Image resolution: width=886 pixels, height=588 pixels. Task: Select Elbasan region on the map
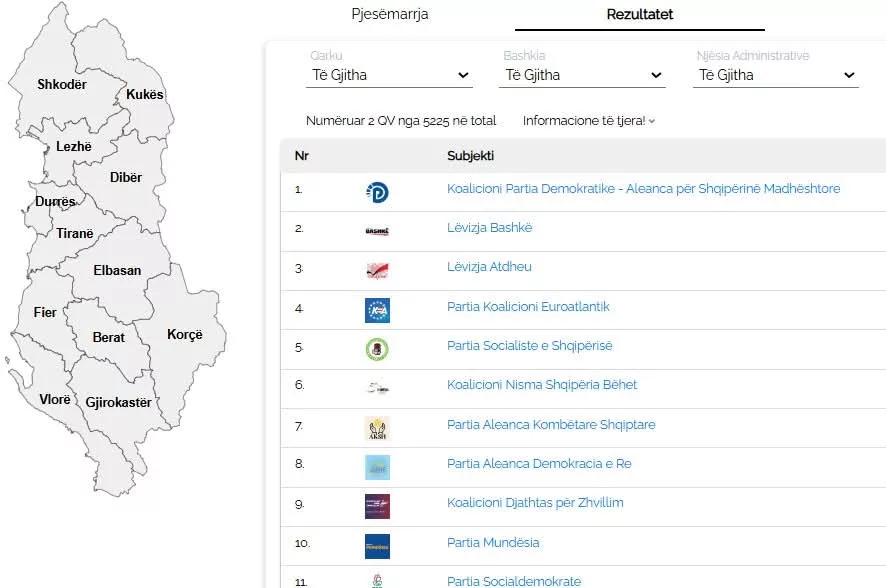(117, 271)
